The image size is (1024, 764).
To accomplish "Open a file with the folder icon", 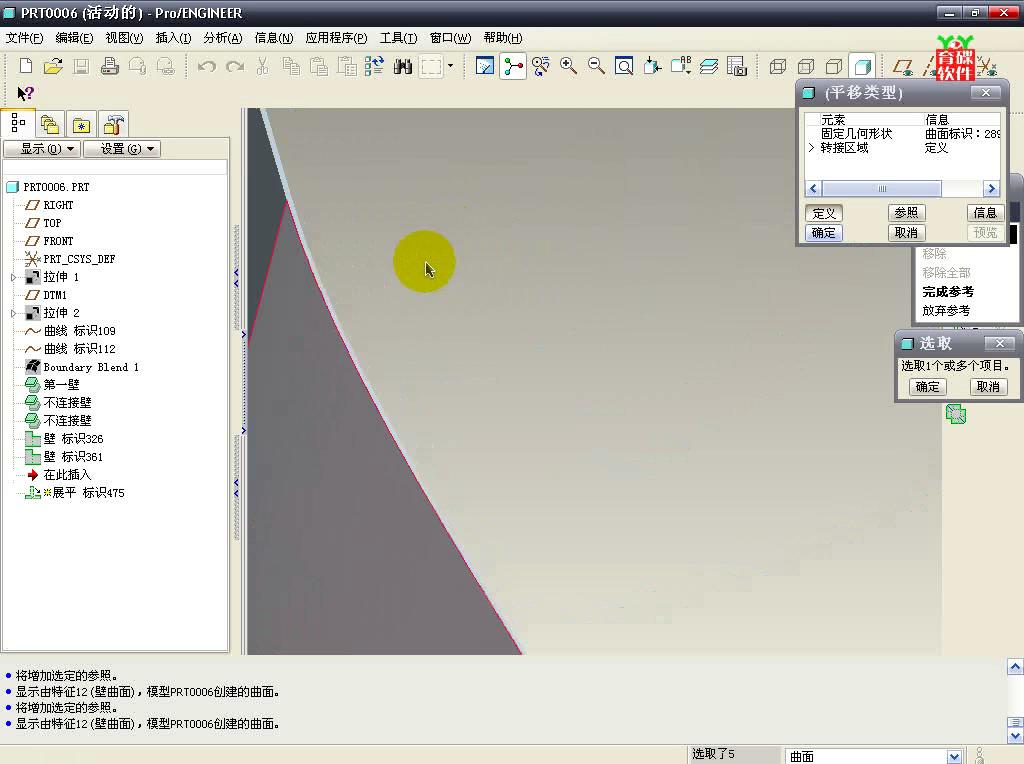I will [x=53, y=66].
